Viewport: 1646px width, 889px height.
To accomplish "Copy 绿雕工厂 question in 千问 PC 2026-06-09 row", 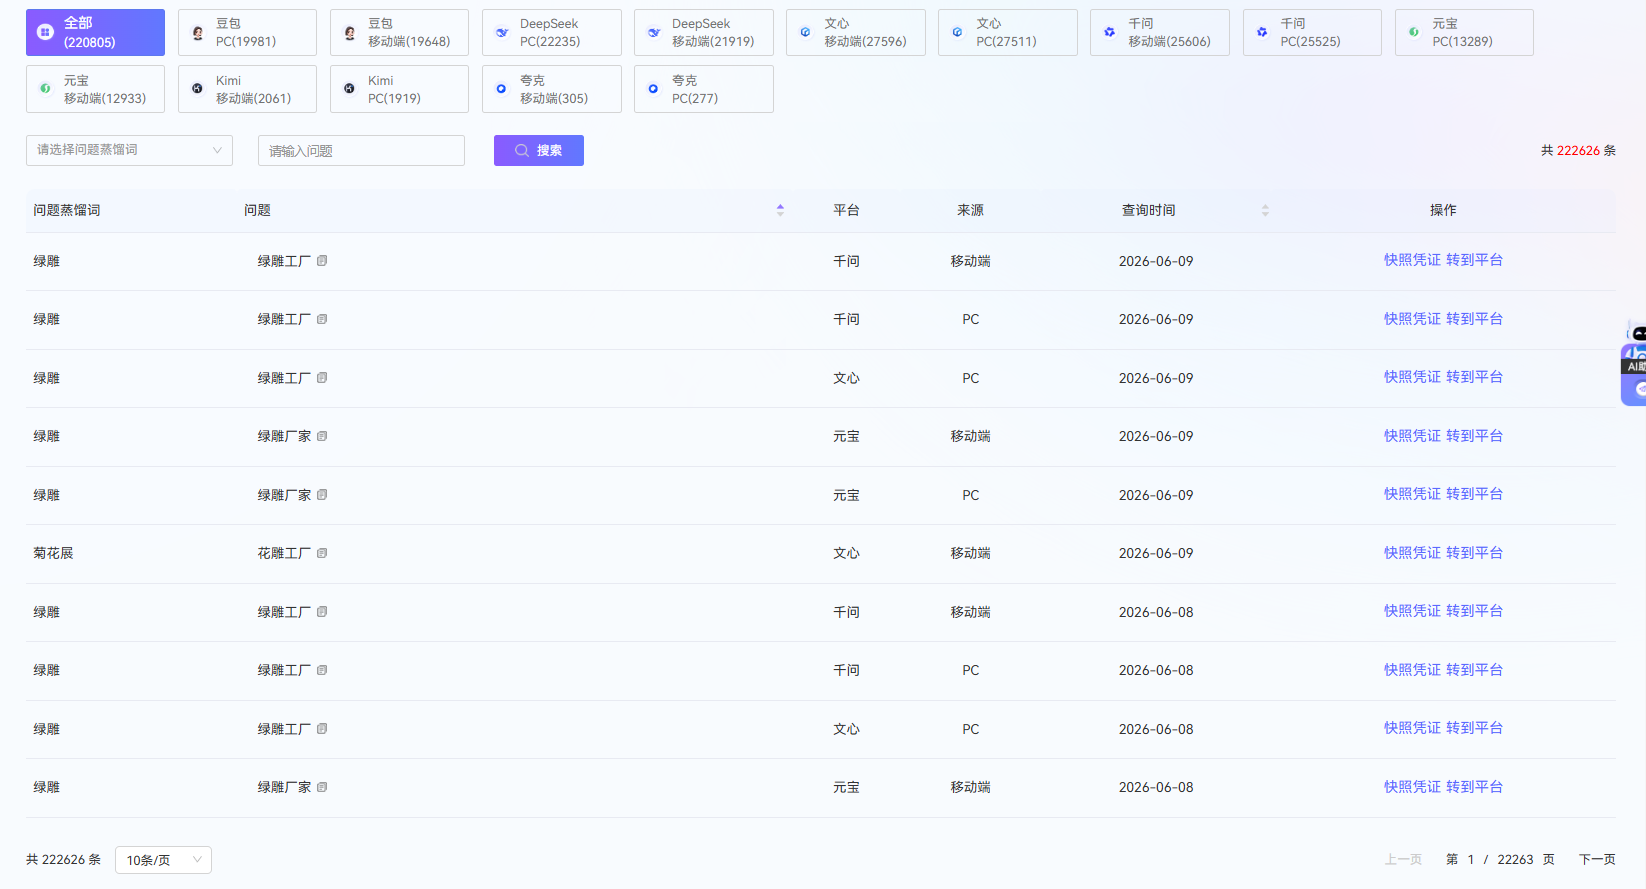I will click(x=322, y=319).
